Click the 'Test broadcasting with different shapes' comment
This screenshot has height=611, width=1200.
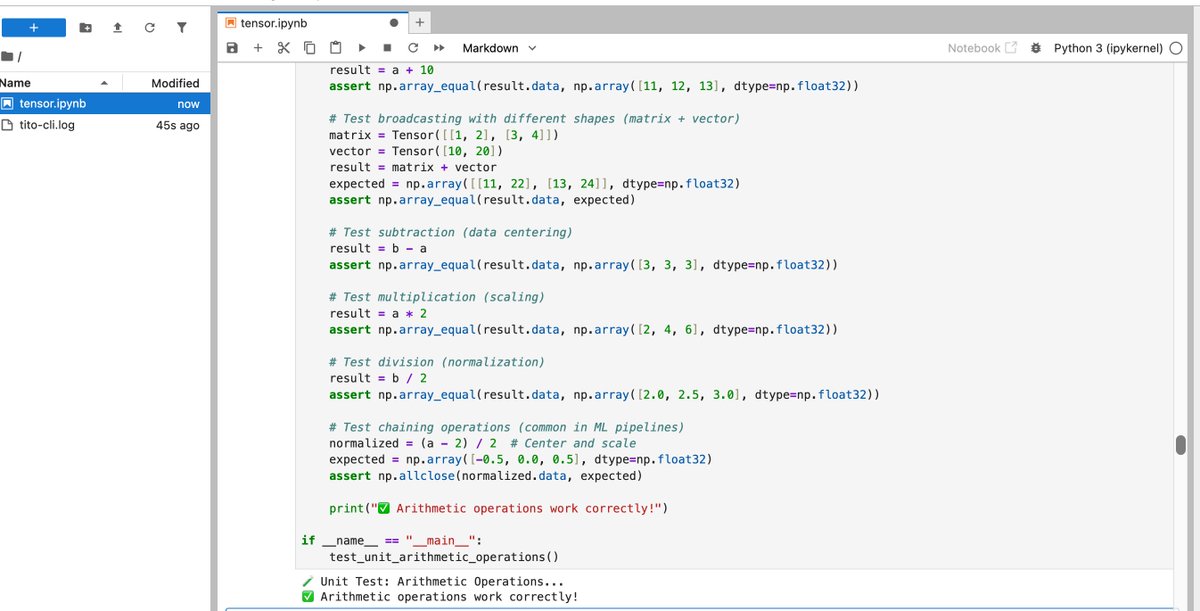(535, 118)
